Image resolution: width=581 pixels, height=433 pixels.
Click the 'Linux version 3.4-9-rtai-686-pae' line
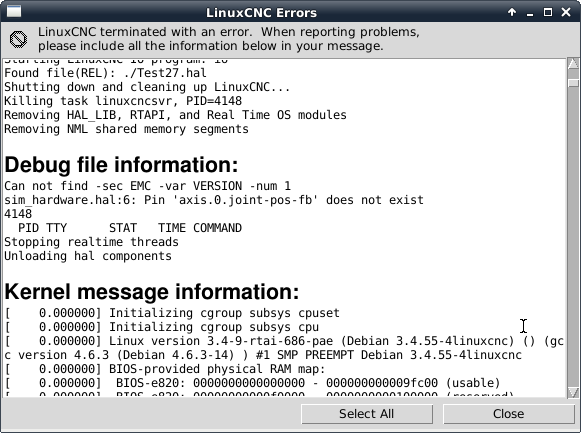(284, 342)
